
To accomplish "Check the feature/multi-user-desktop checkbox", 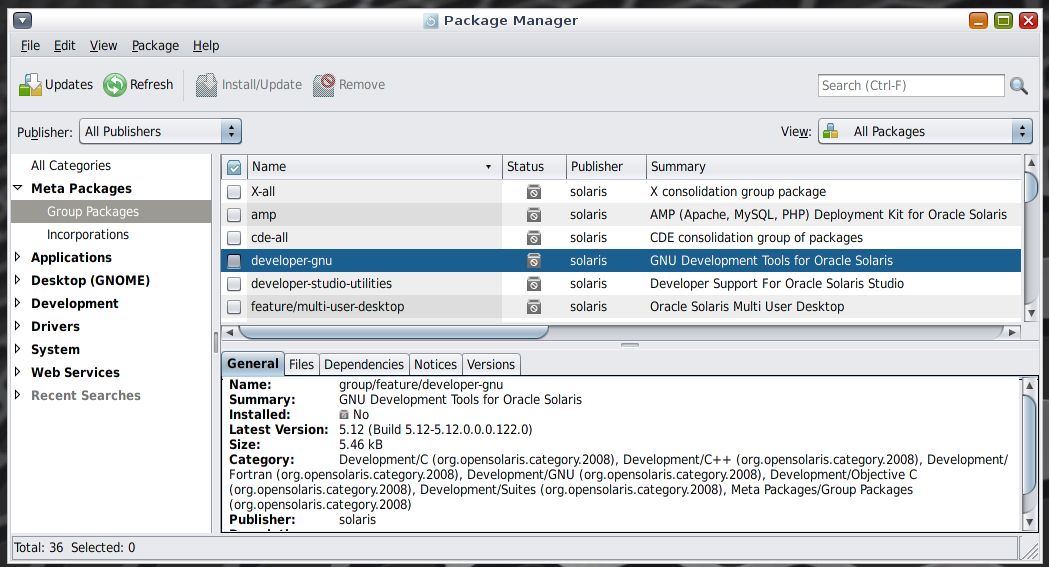I will [x=234, y=307].
